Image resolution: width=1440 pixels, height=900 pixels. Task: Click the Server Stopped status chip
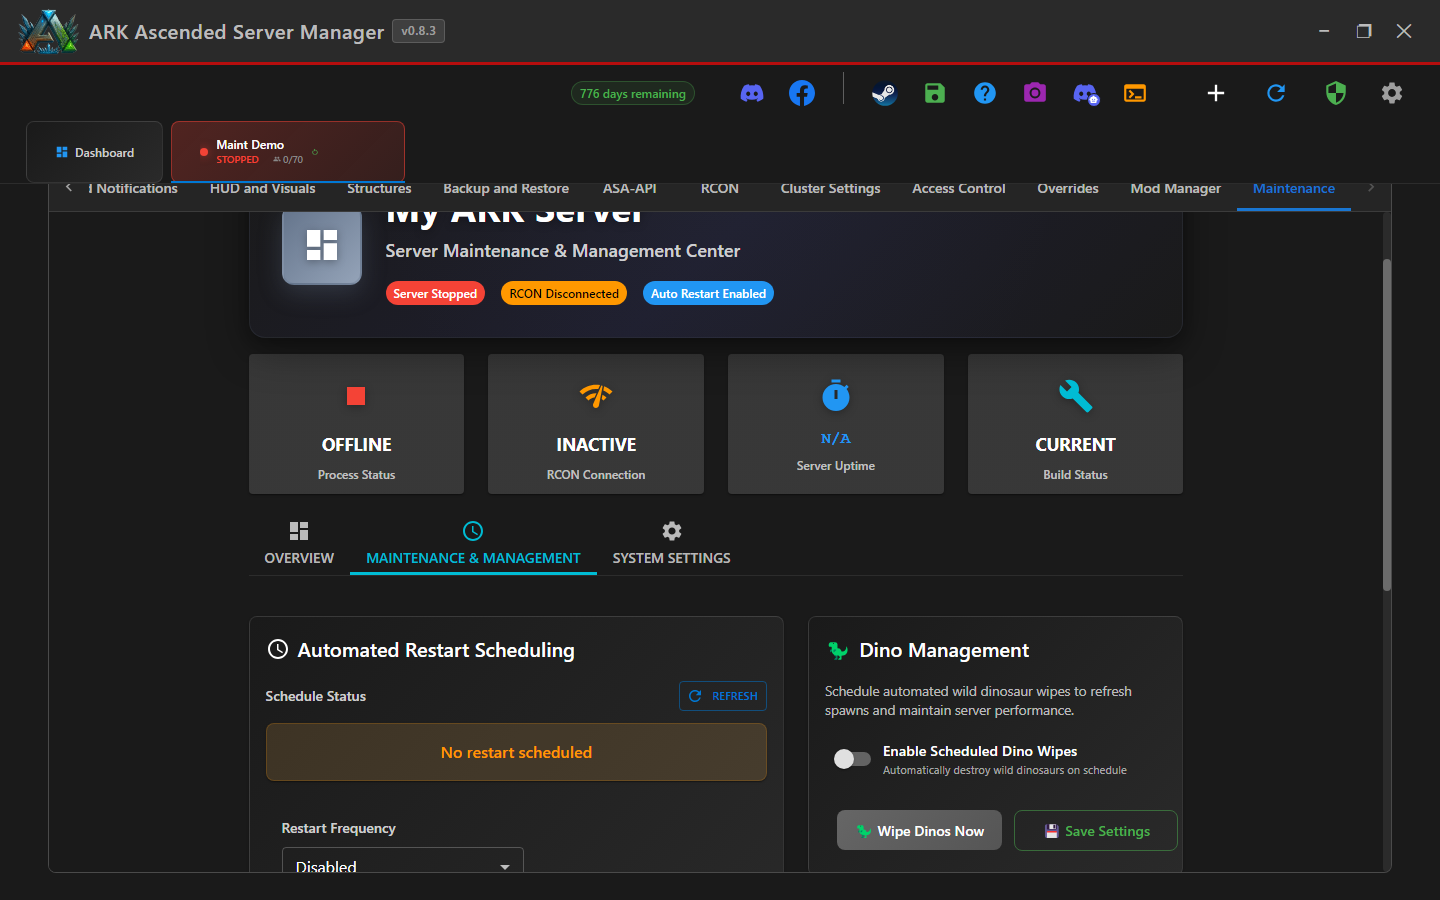(x=435, y=293)
